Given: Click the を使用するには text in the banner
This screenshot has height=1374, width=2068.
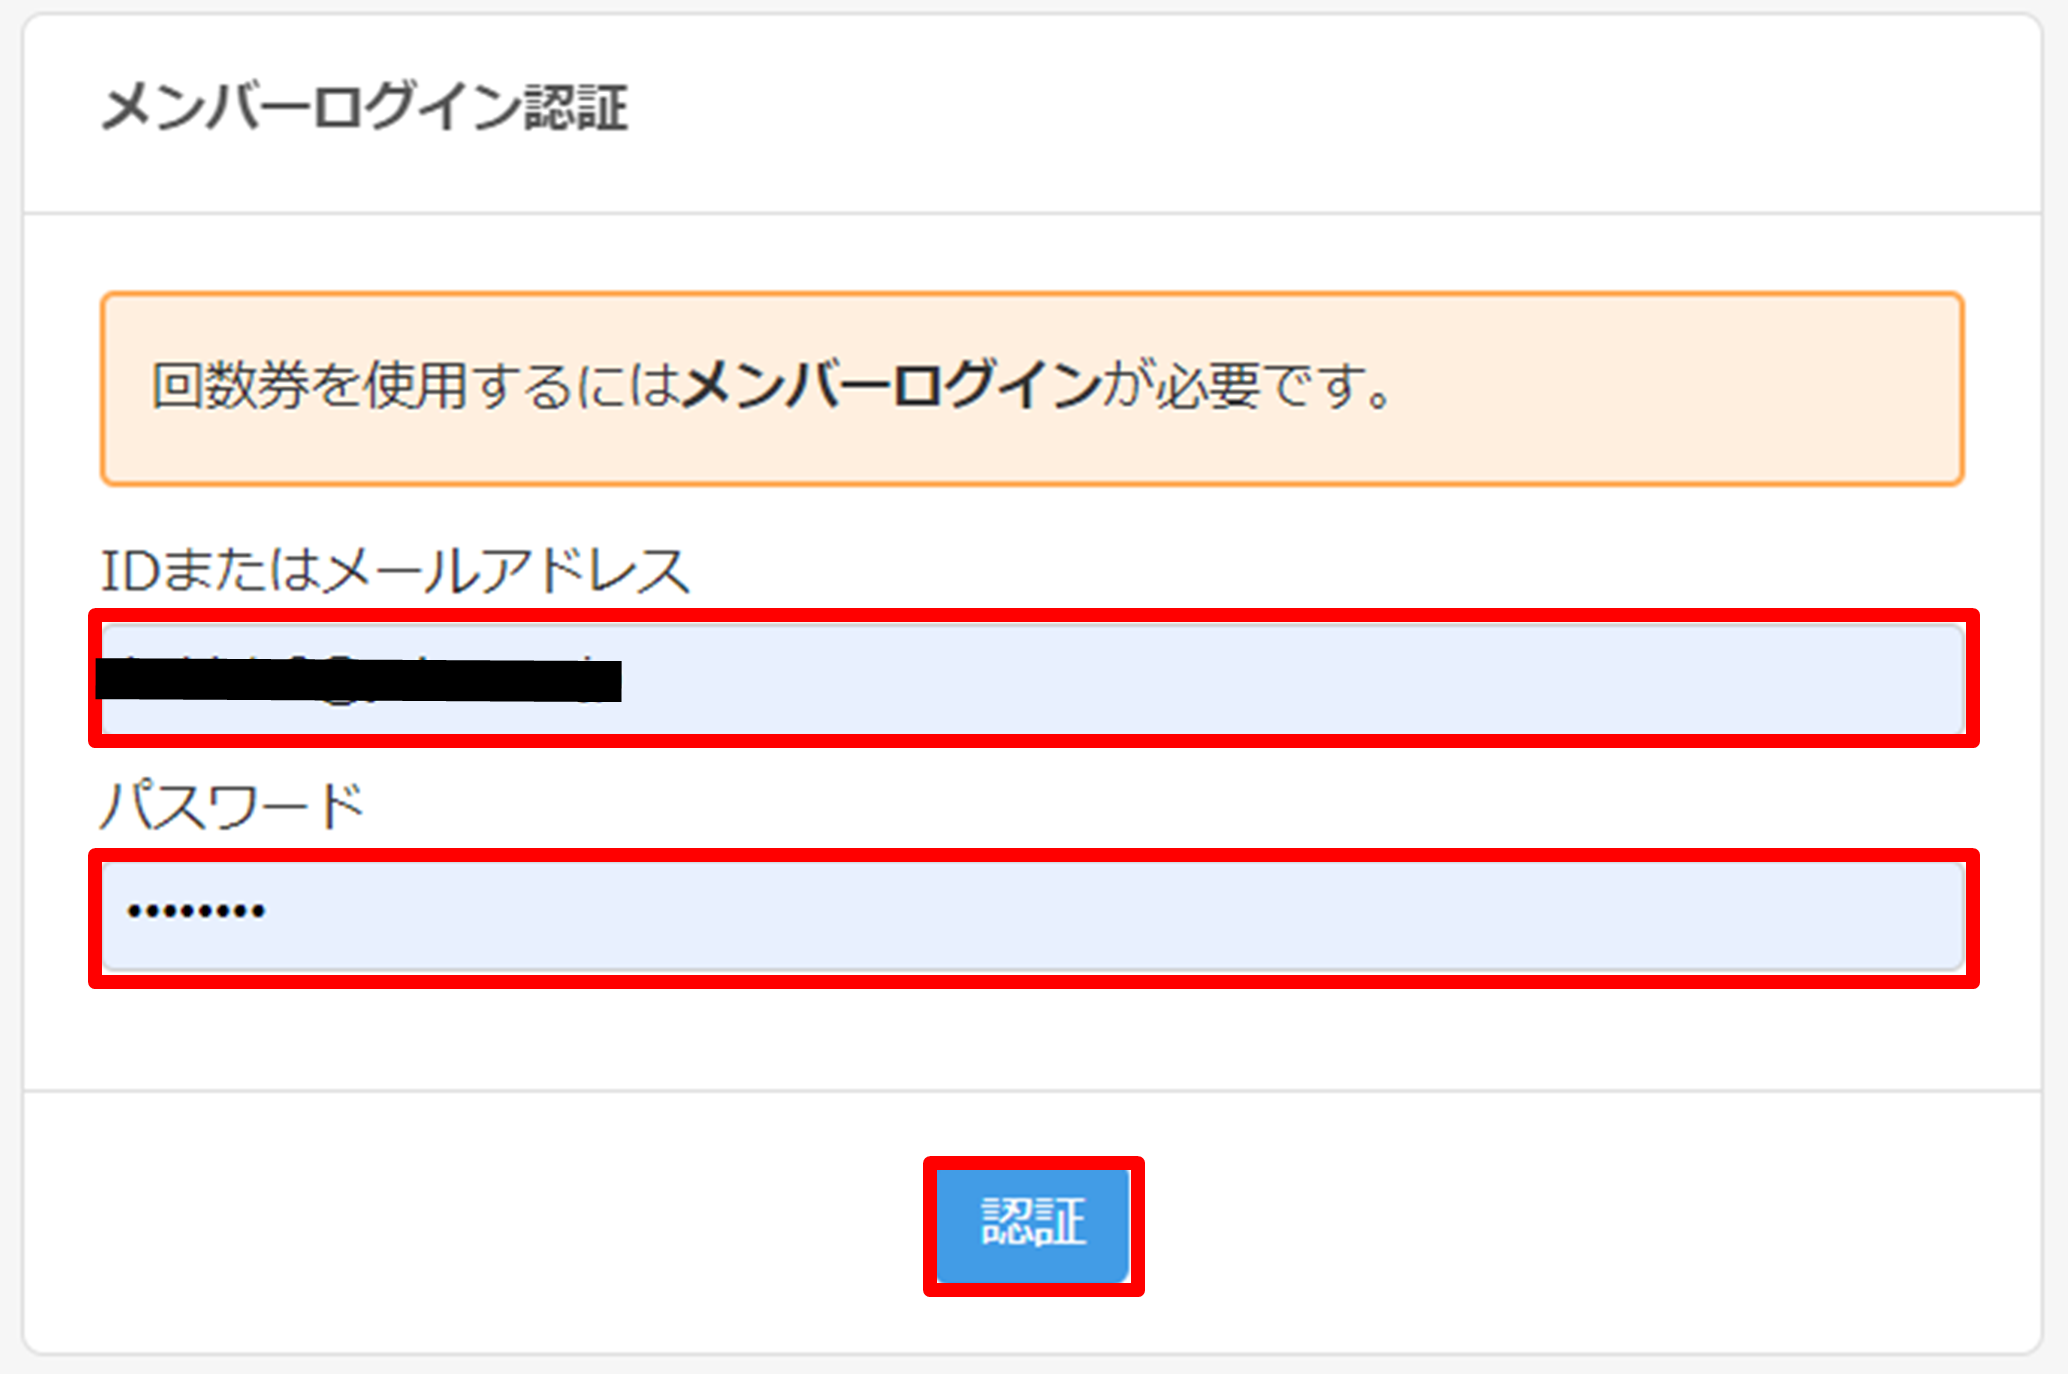Looking at the screenshot, I should [494, 386].
